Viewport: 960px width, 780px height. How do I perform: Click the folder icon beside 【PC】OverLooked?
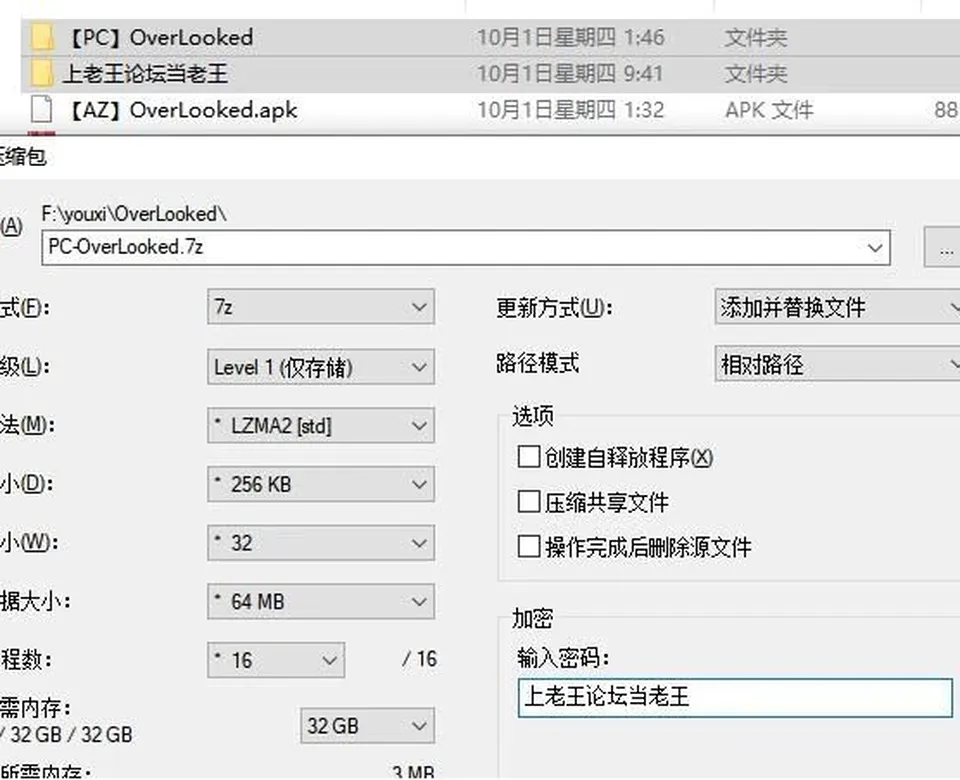pyautogui.click(x=42, y=37)
